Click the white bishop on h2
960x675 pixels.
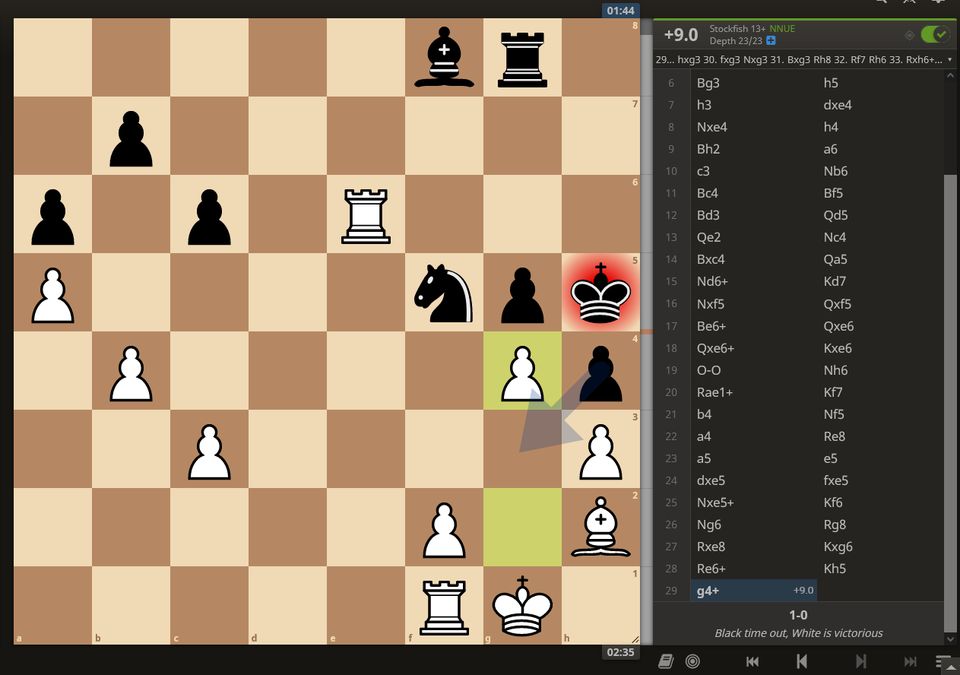pyautogui.click(x=600, y=526)
